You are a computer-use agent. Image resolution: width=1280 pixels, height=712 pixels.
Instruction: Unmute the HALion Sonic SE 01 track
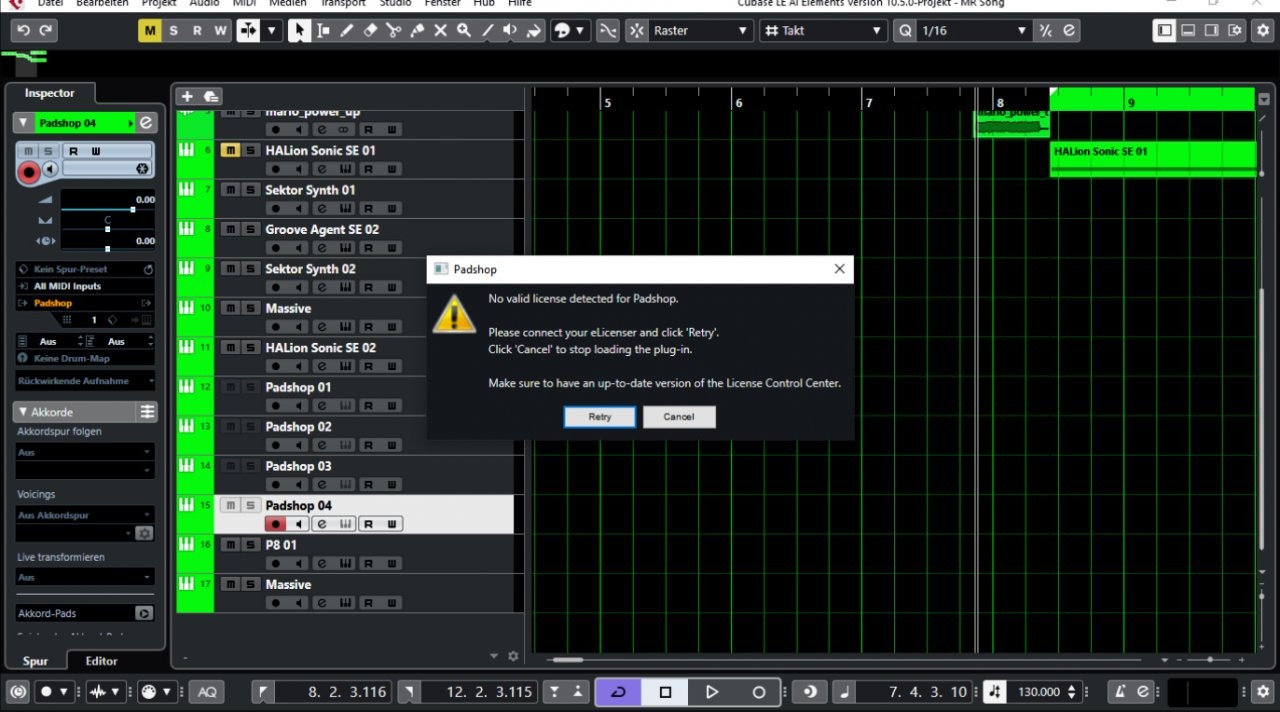[230, 150]
